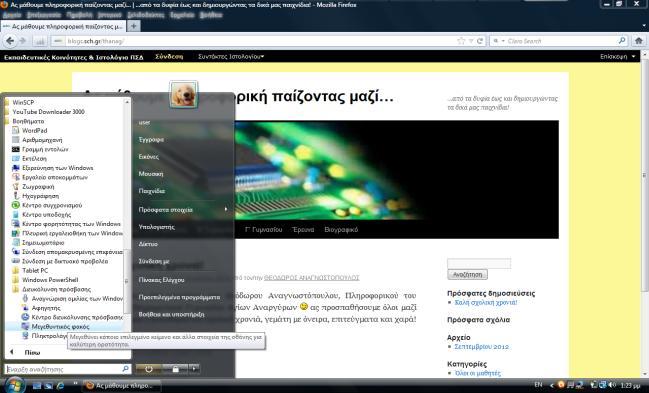Click the Start menu power button
The width and height of the screenshot is (649, 393).
click(149, 369)
